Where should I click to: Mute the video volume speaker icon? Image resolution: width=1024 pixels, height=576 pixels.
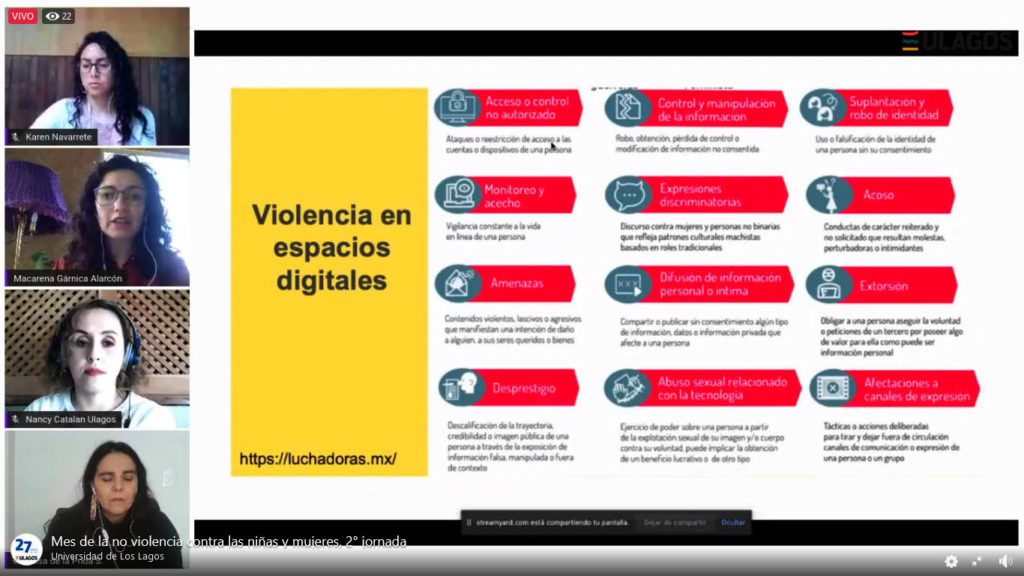coord(1005,561)
